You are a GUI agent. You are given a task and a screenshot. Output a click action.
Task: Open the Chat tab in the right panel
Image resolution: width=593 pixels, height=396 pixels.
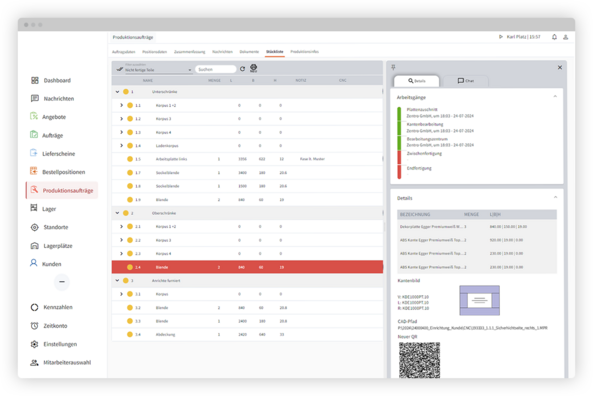coord(466,81)
